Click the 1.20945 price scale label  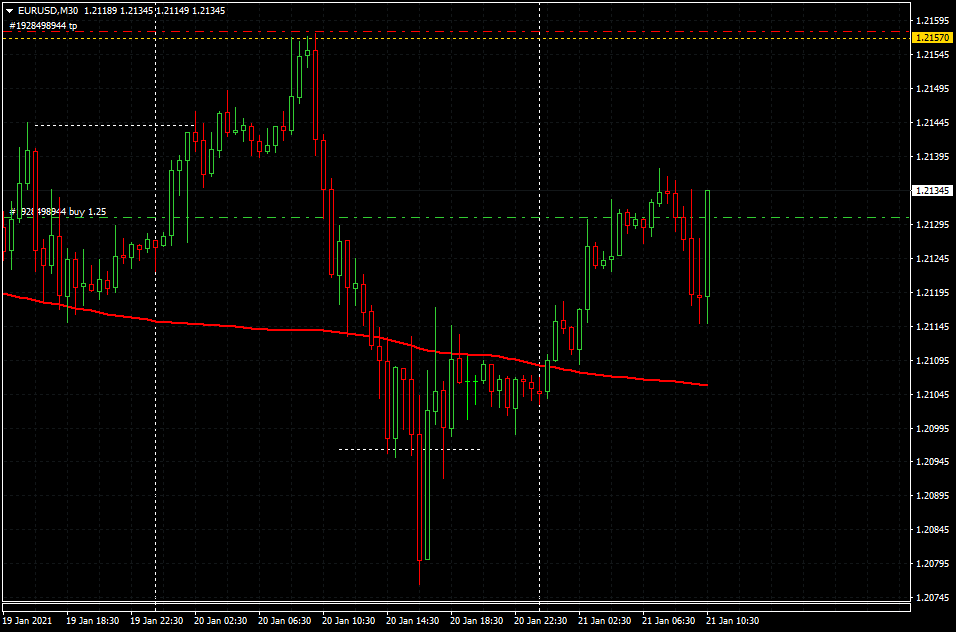[x=933, y=462]
